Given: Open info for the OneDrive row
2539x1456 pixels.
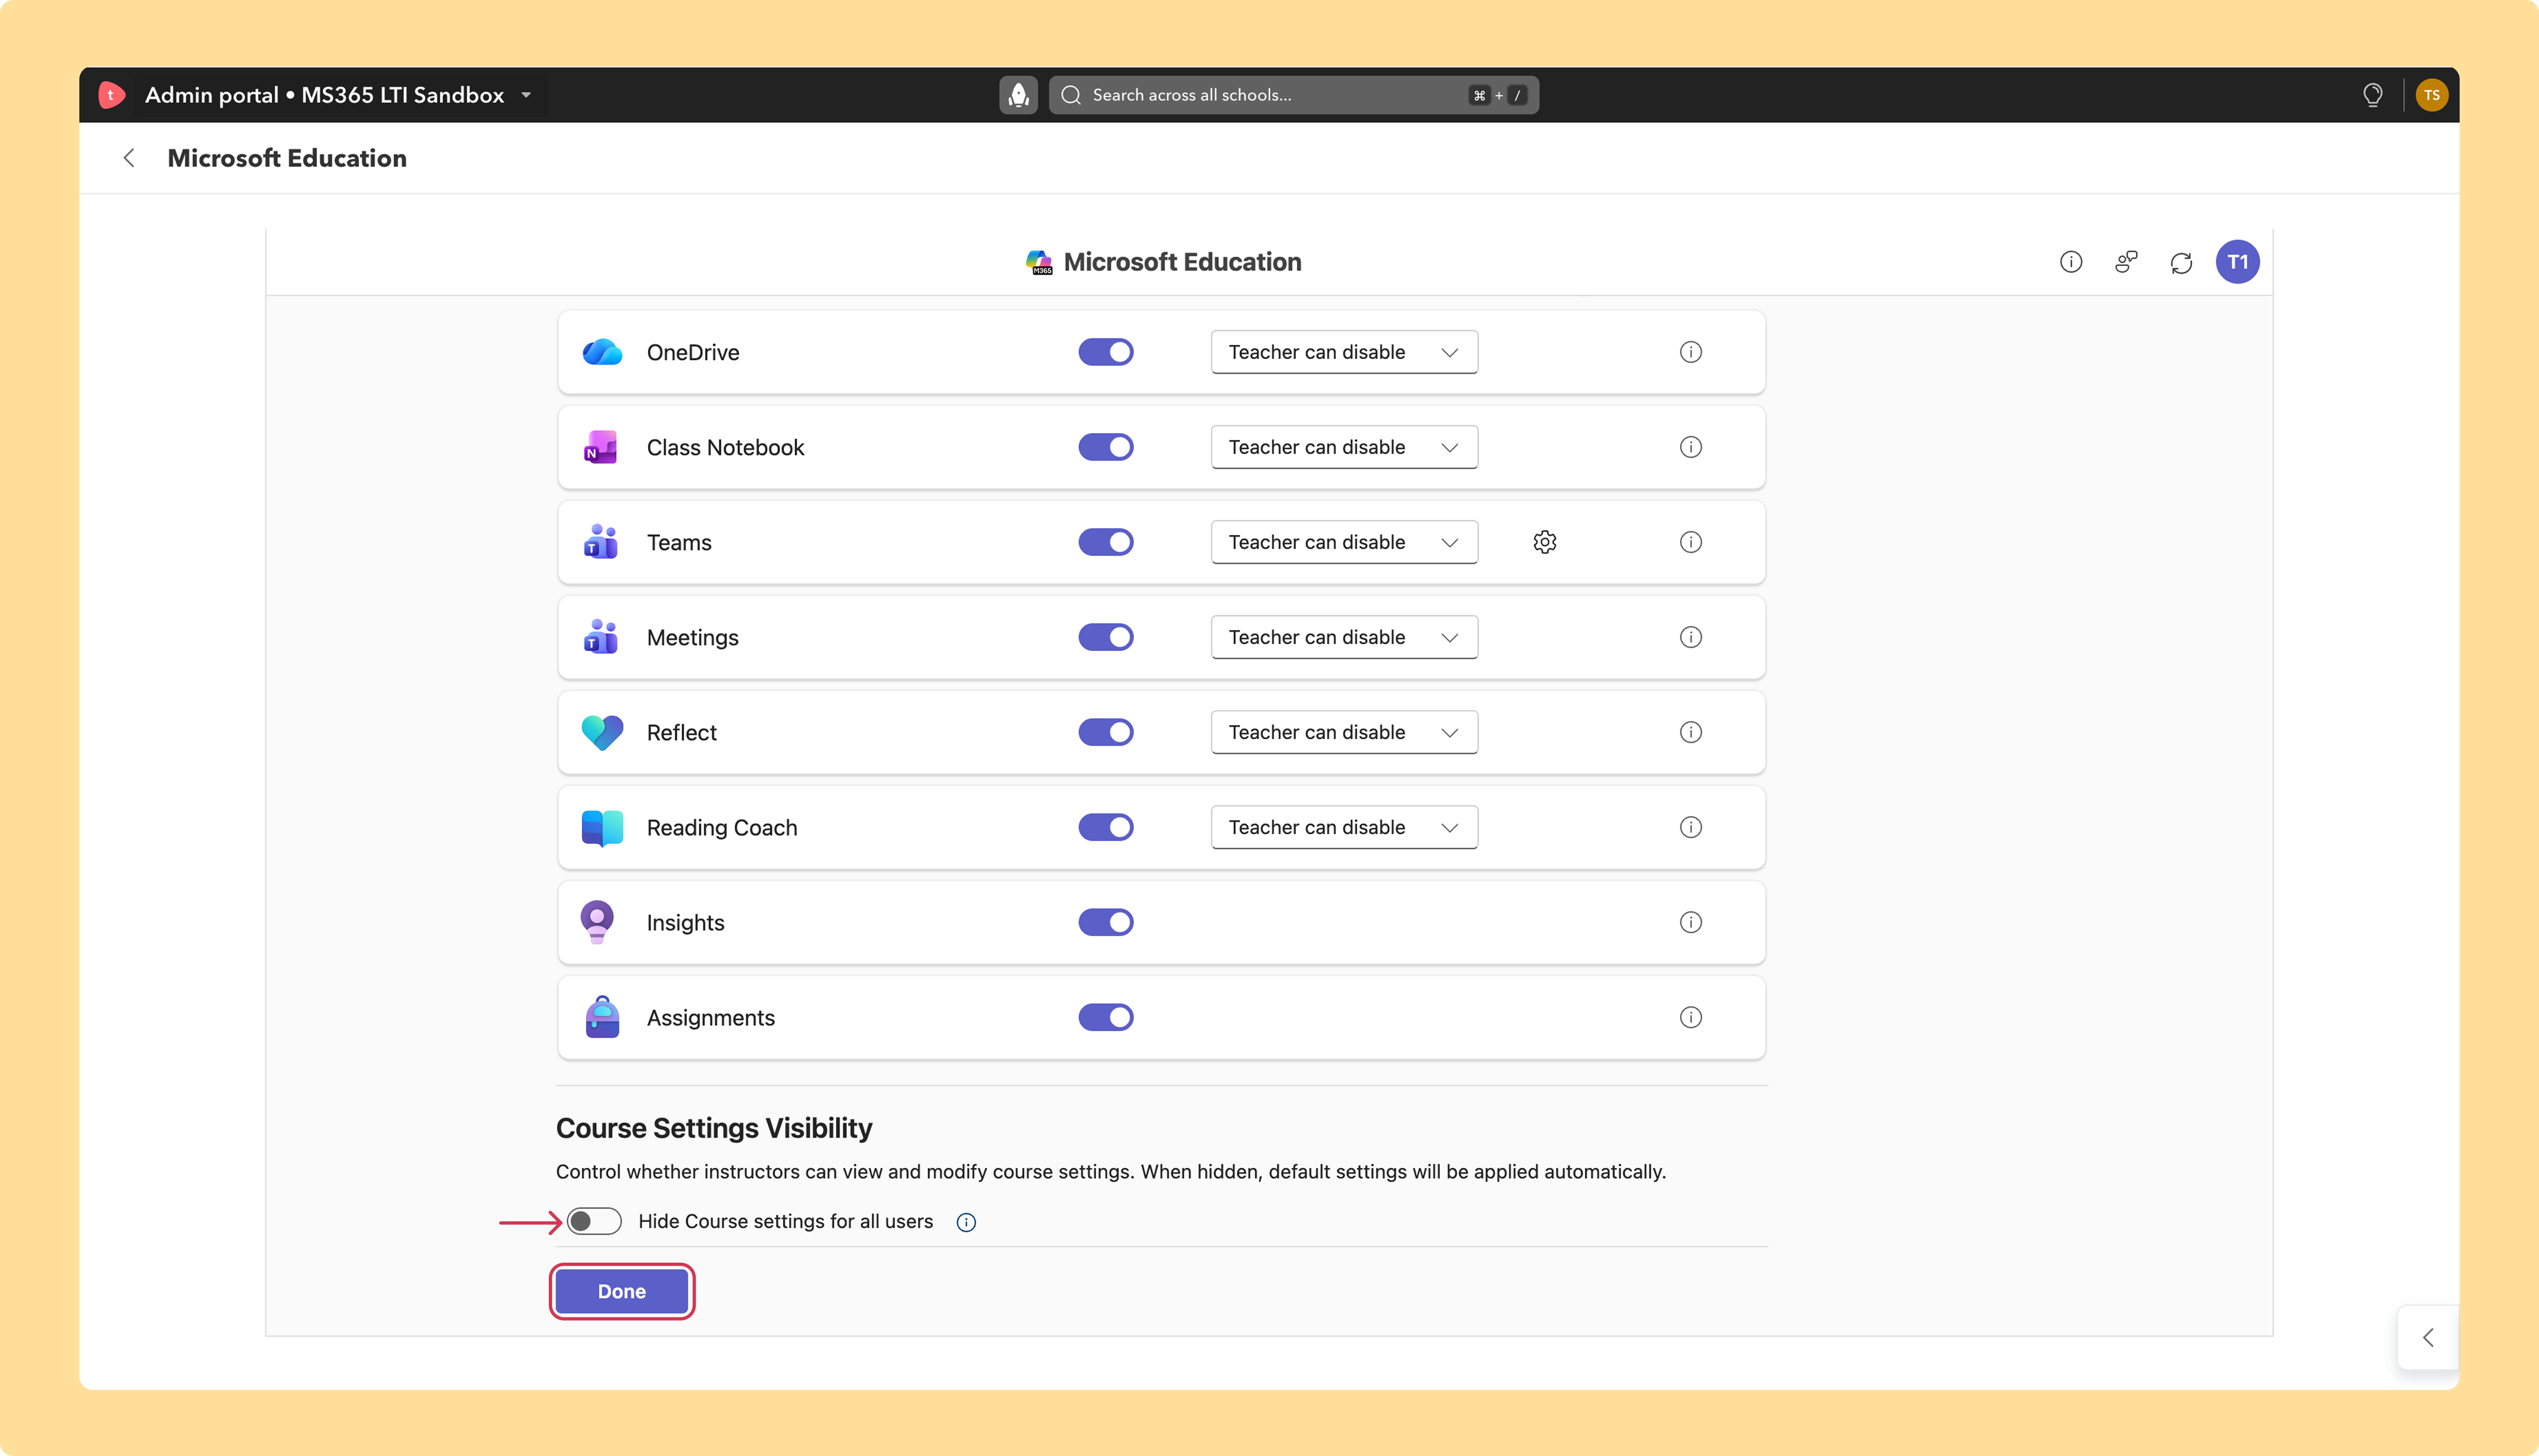Looking at the screenshot, I should (x=1690, y=352).
